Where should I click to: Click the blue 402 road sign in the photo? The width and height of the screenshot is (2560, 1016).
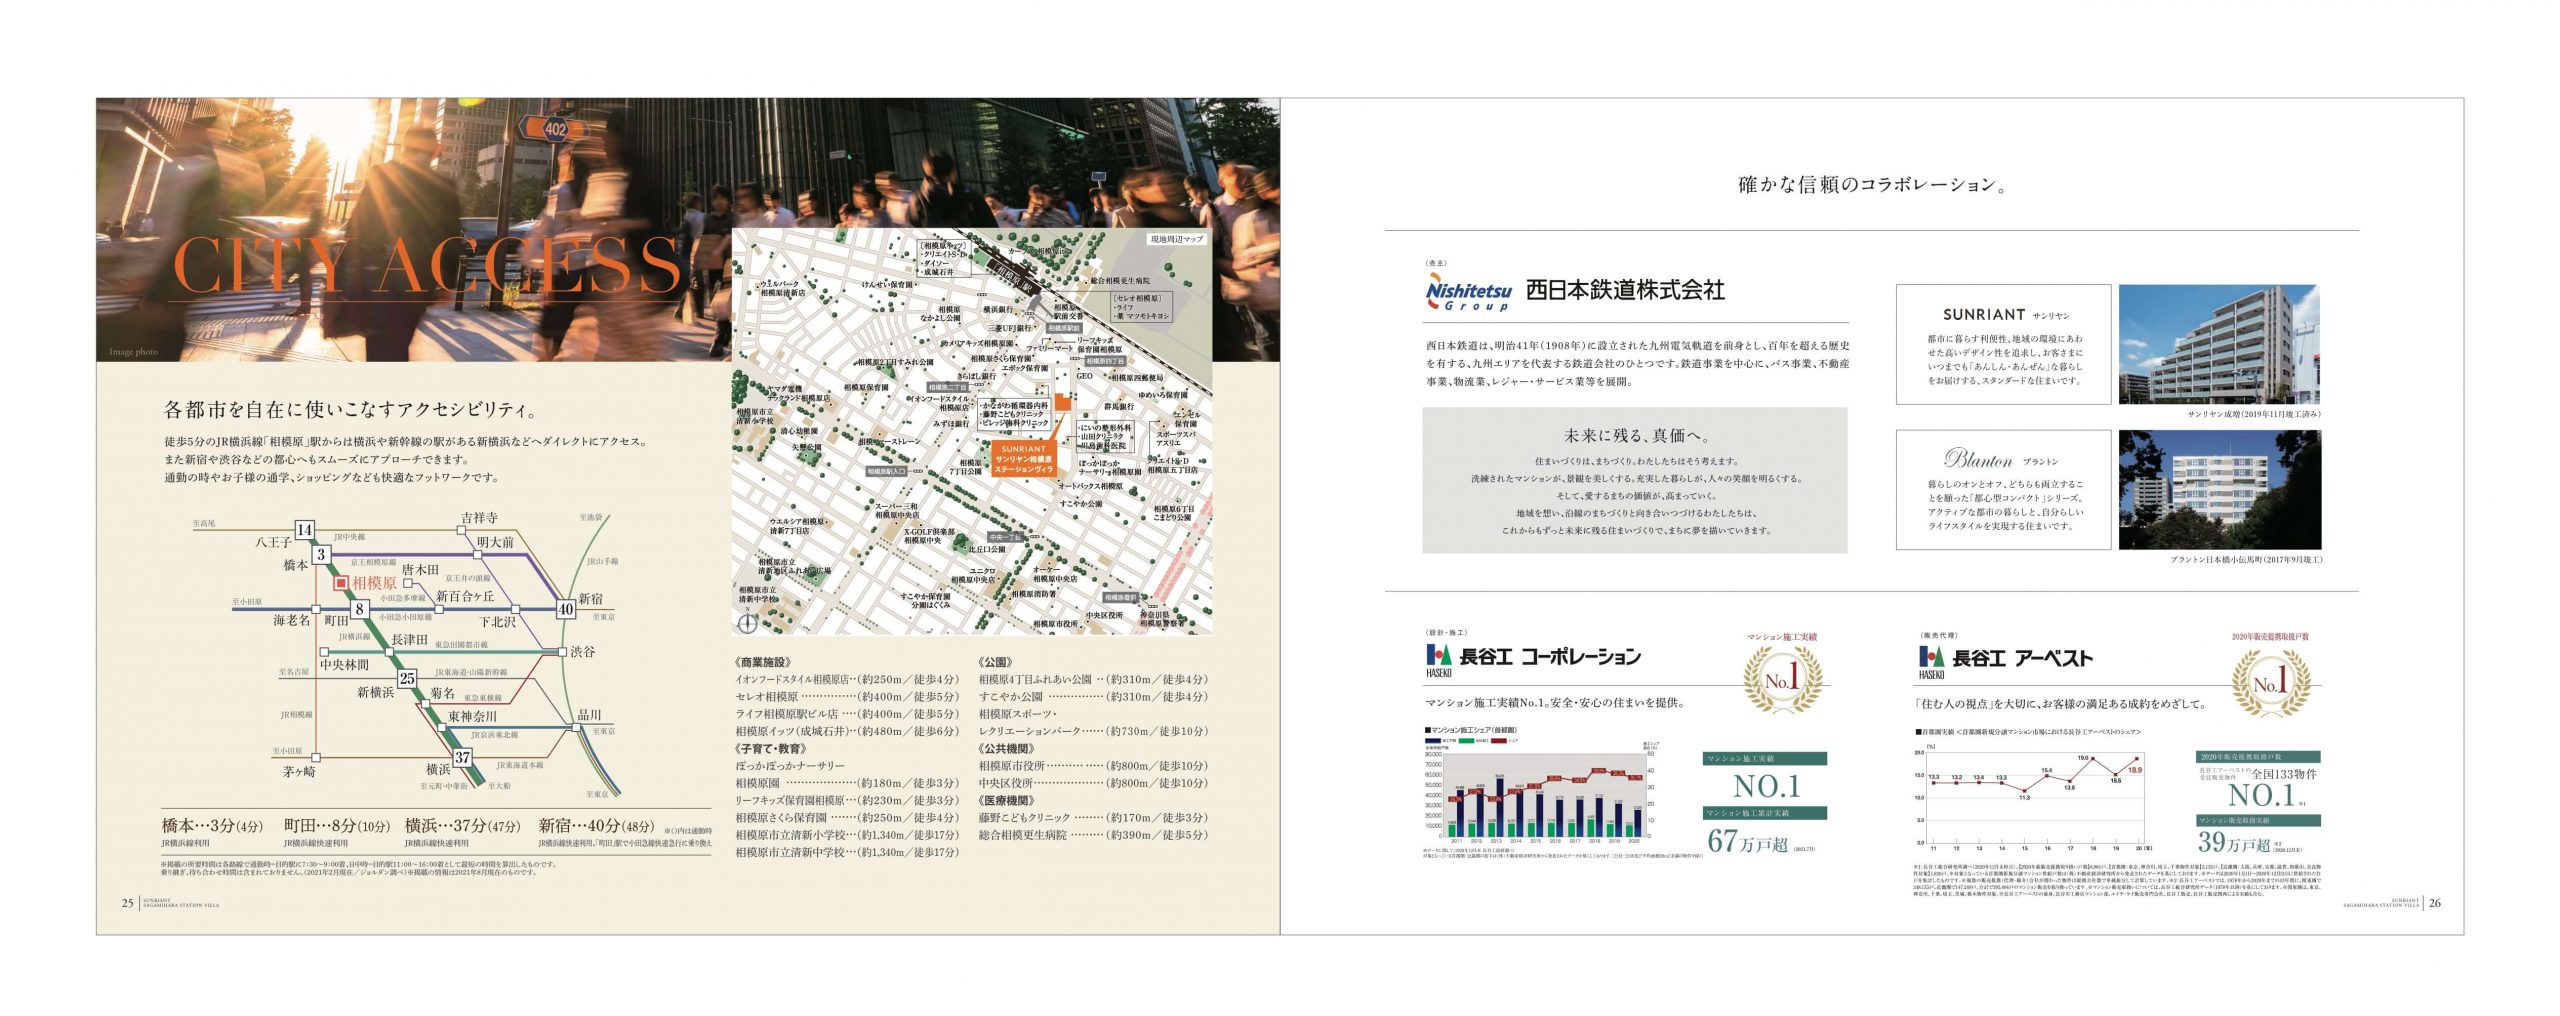coord(555,128)
